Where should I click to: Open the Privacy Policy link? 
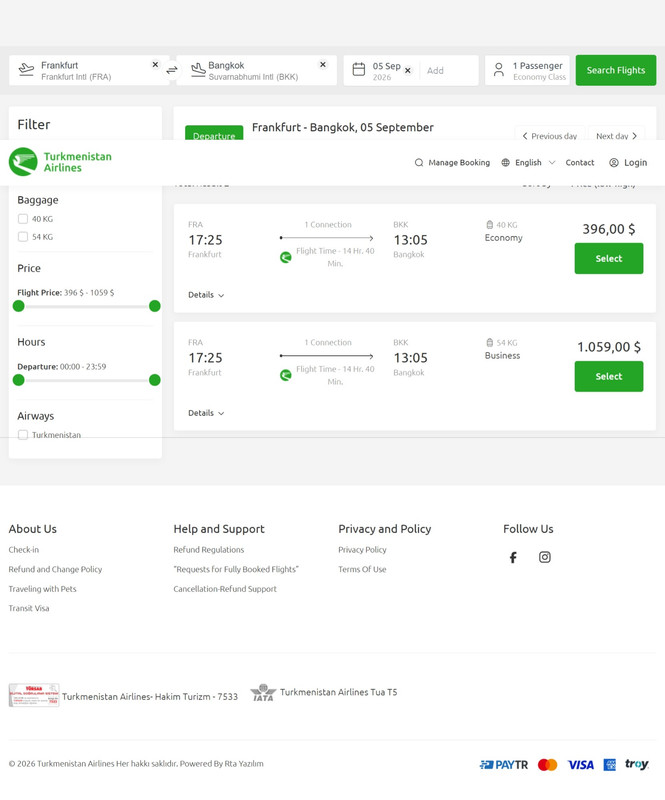tap(362, 549)
